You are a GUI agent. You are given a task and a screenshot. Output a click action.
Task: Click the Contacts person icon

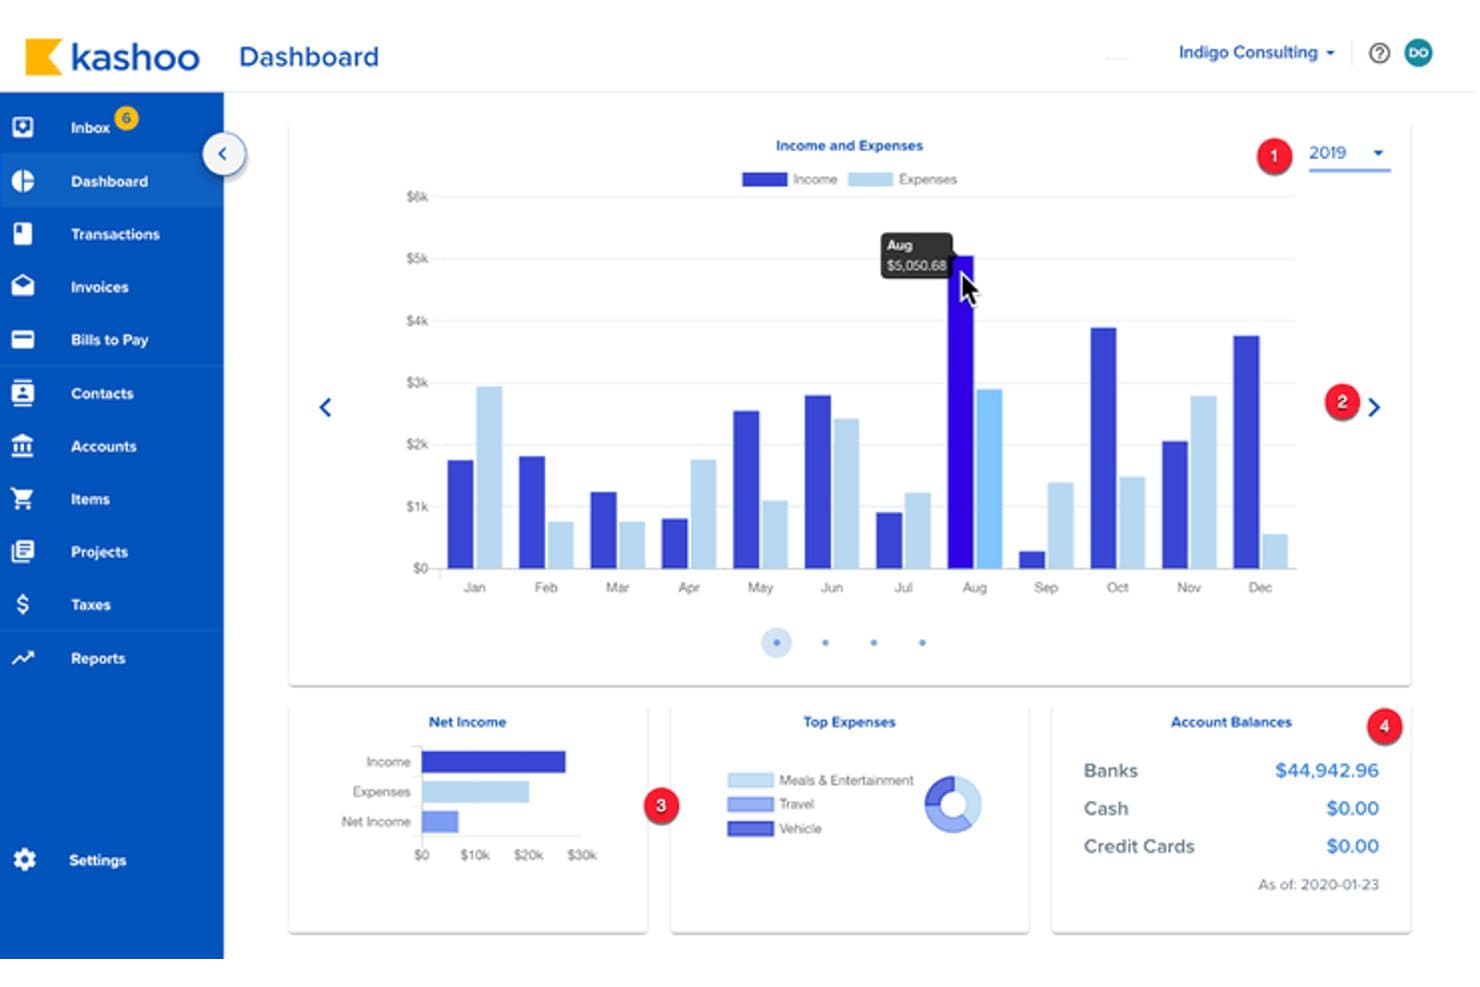click(22, 393)
